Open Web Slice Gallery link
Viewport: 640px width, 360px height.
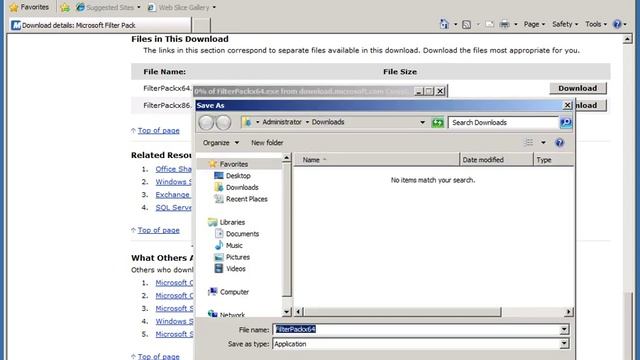179,7
